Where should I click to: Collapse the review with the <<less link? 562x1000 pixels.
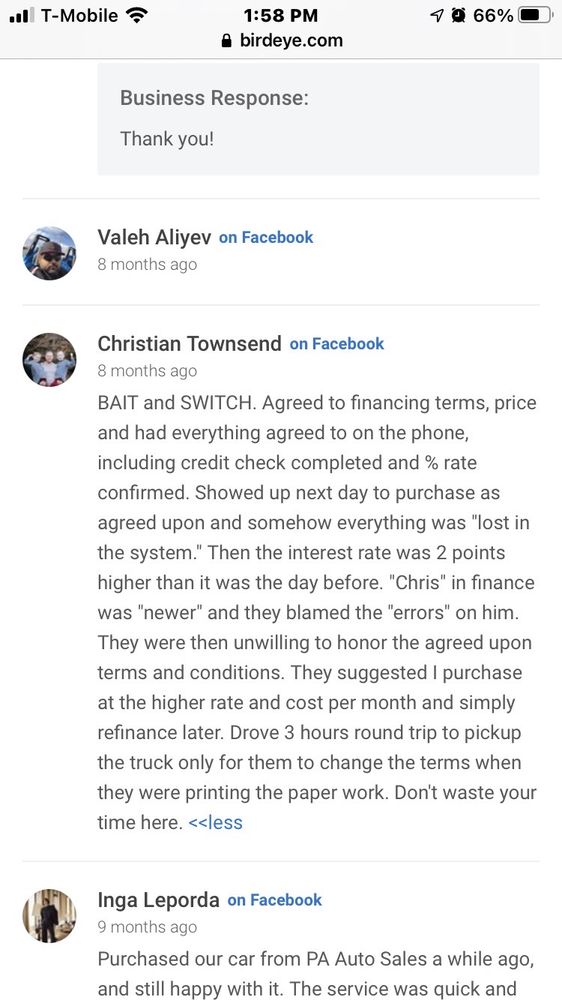tap(216, 822)
